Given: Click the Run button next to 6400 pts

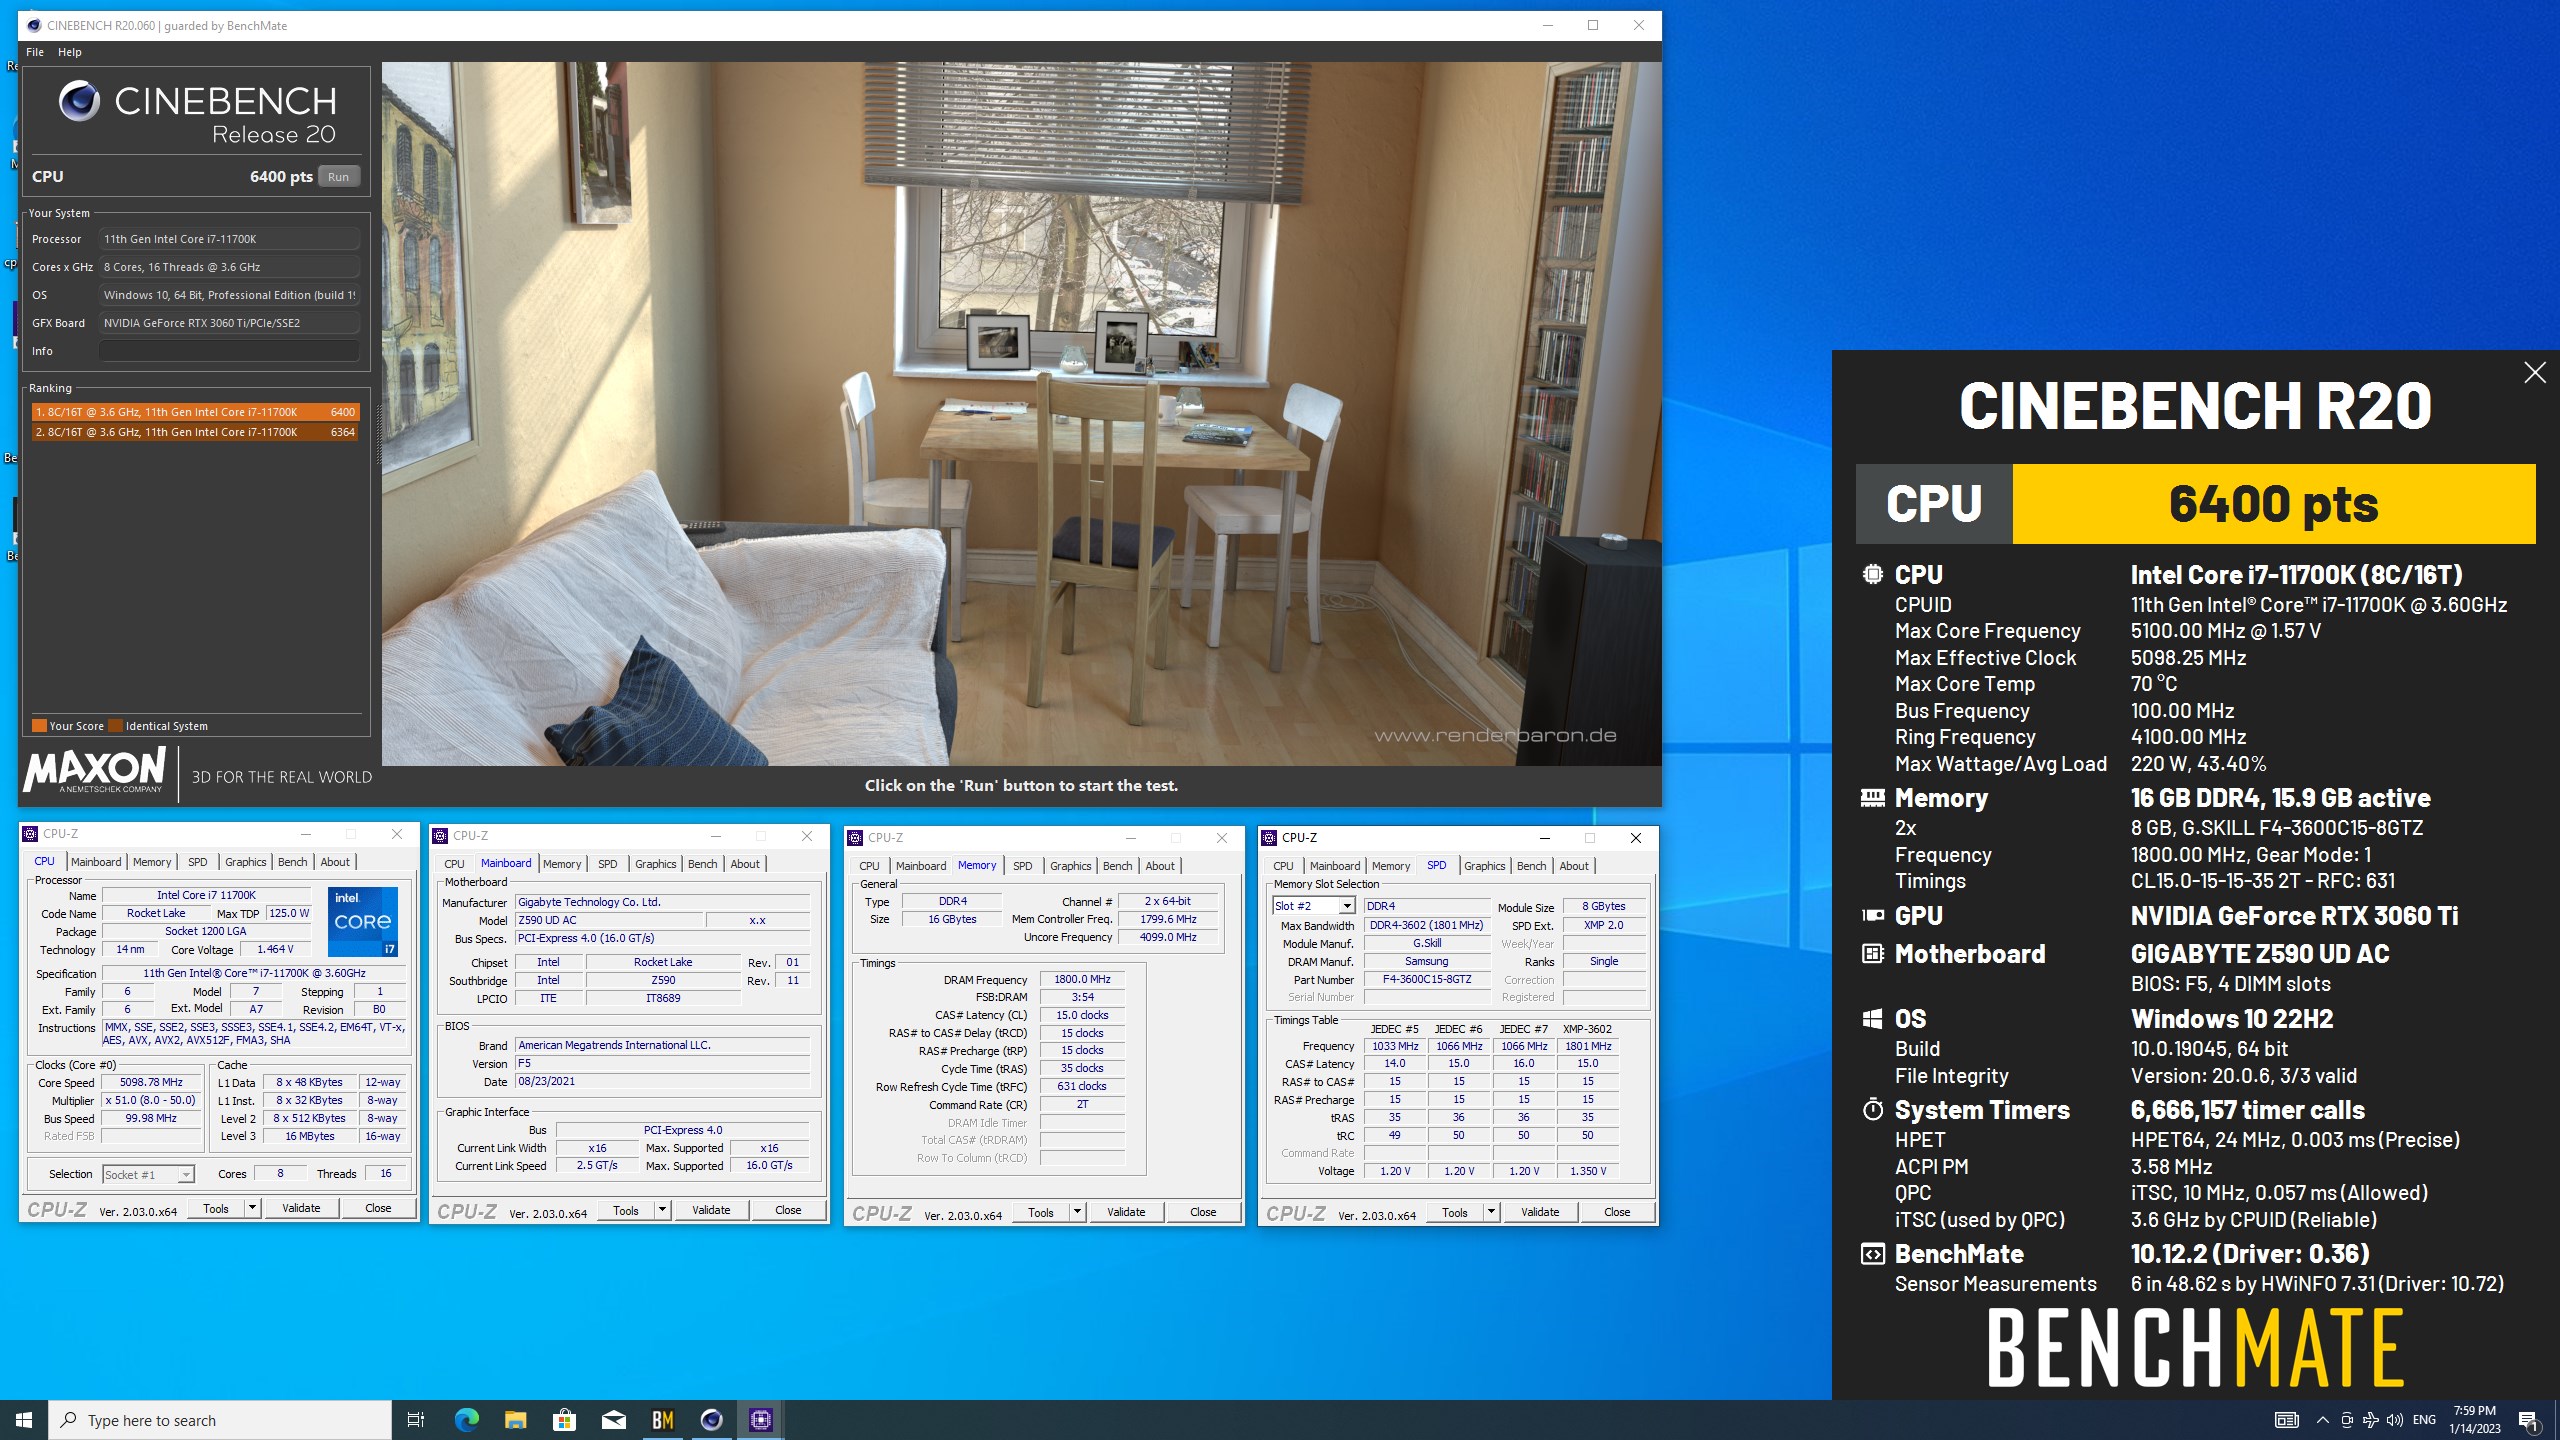Looking at the screenshot, I should pyautogui.click(x=339, y=177).
